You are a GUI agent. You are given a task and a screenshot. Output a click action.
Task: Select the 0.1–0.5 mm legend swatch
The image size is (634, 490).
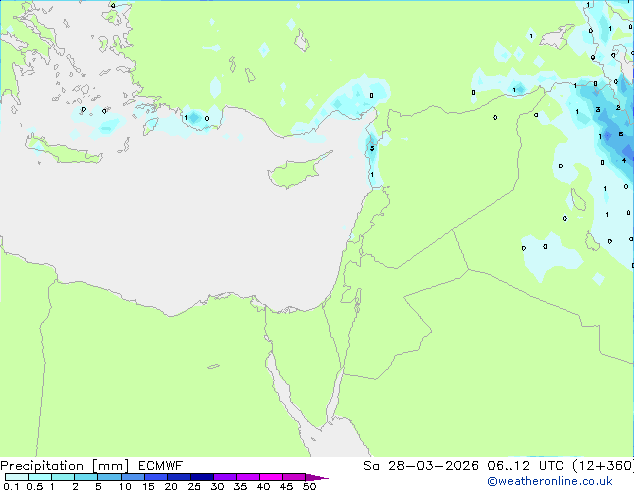tap(17, 477)
